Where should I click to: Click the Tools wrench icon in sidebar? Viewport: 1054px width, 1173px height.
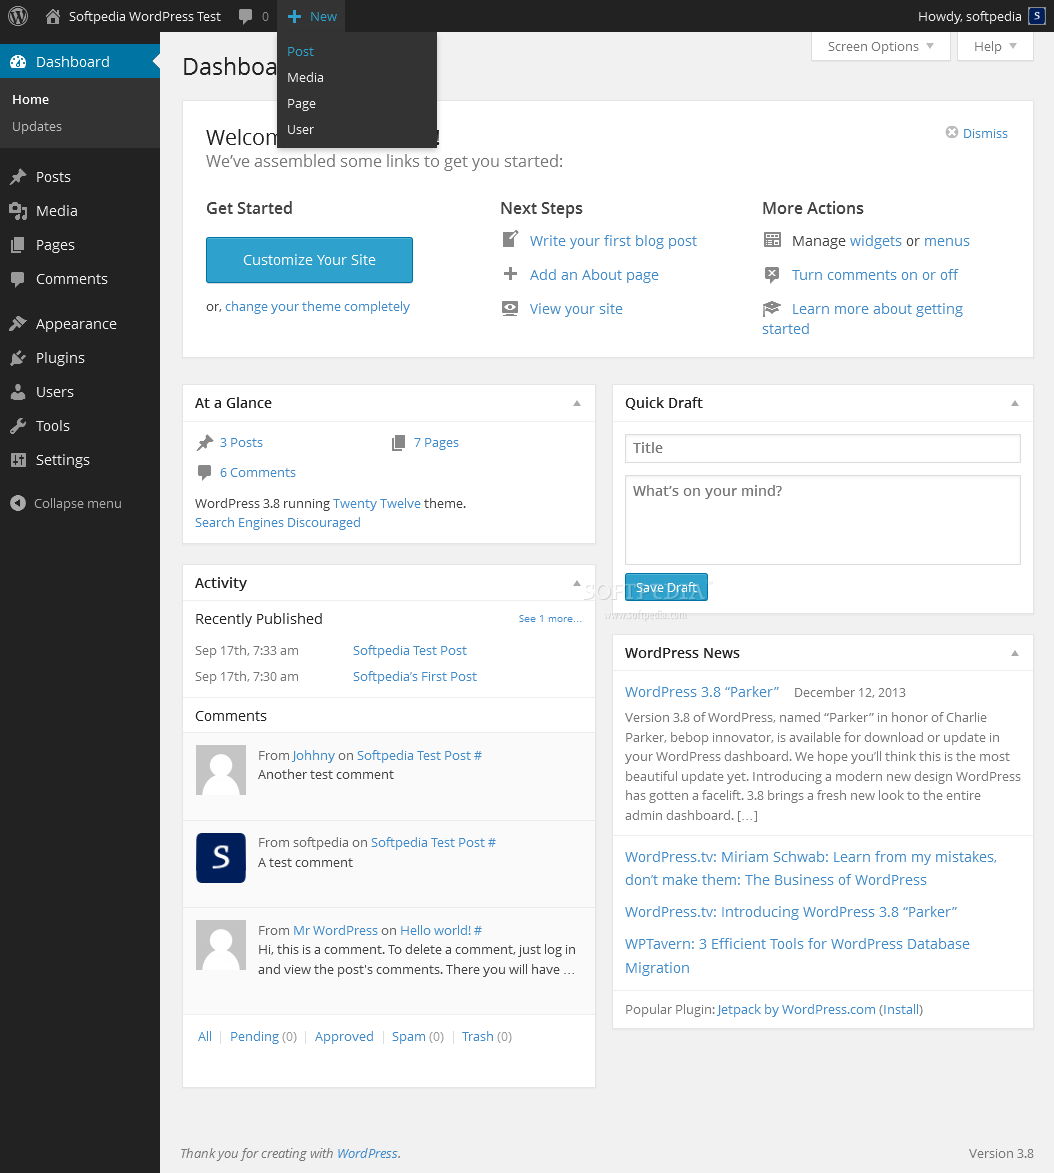(18, 426)
